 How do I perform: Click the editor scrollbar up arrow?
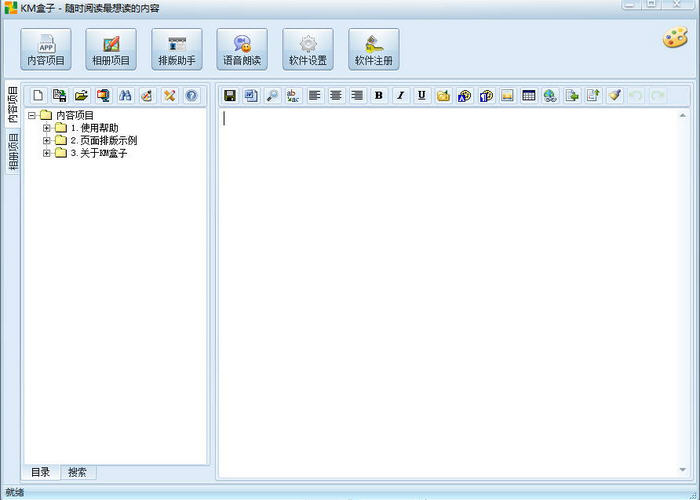[x=683, y=115]
